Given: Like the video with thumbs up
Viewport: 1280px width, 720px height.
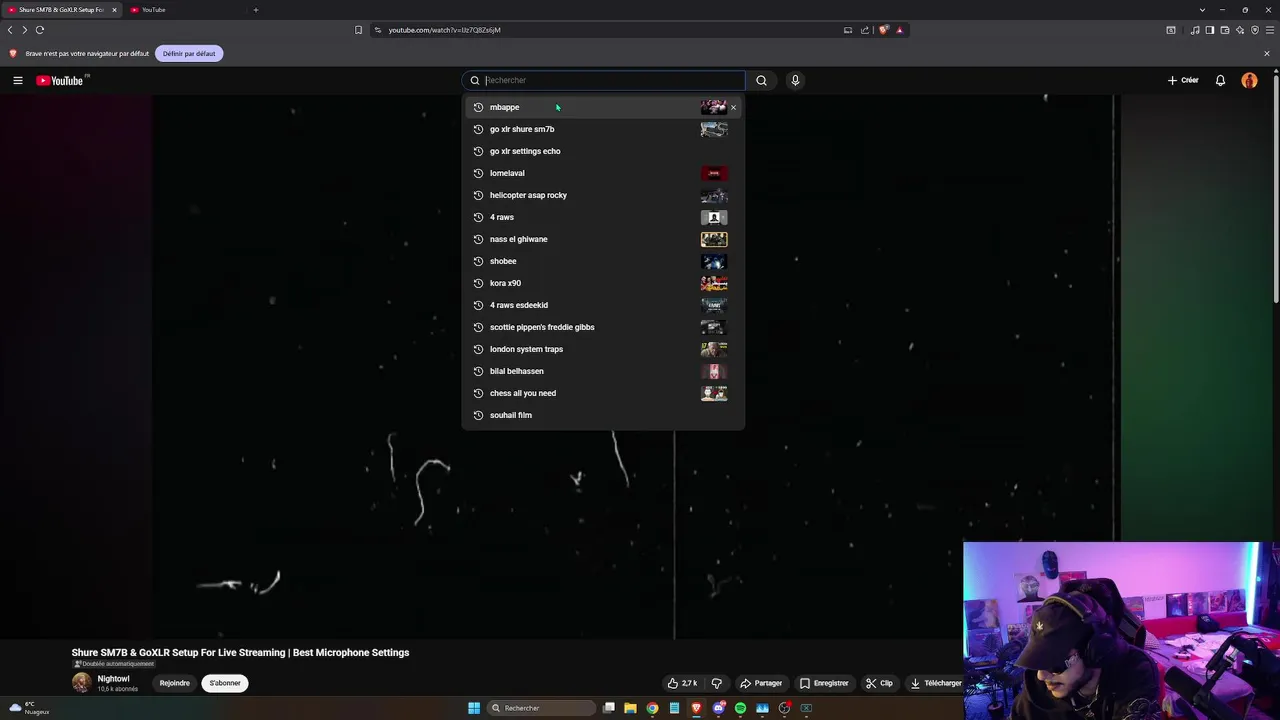Looking at the screenshot, I should pyautogui.click(x=683, y=683).
